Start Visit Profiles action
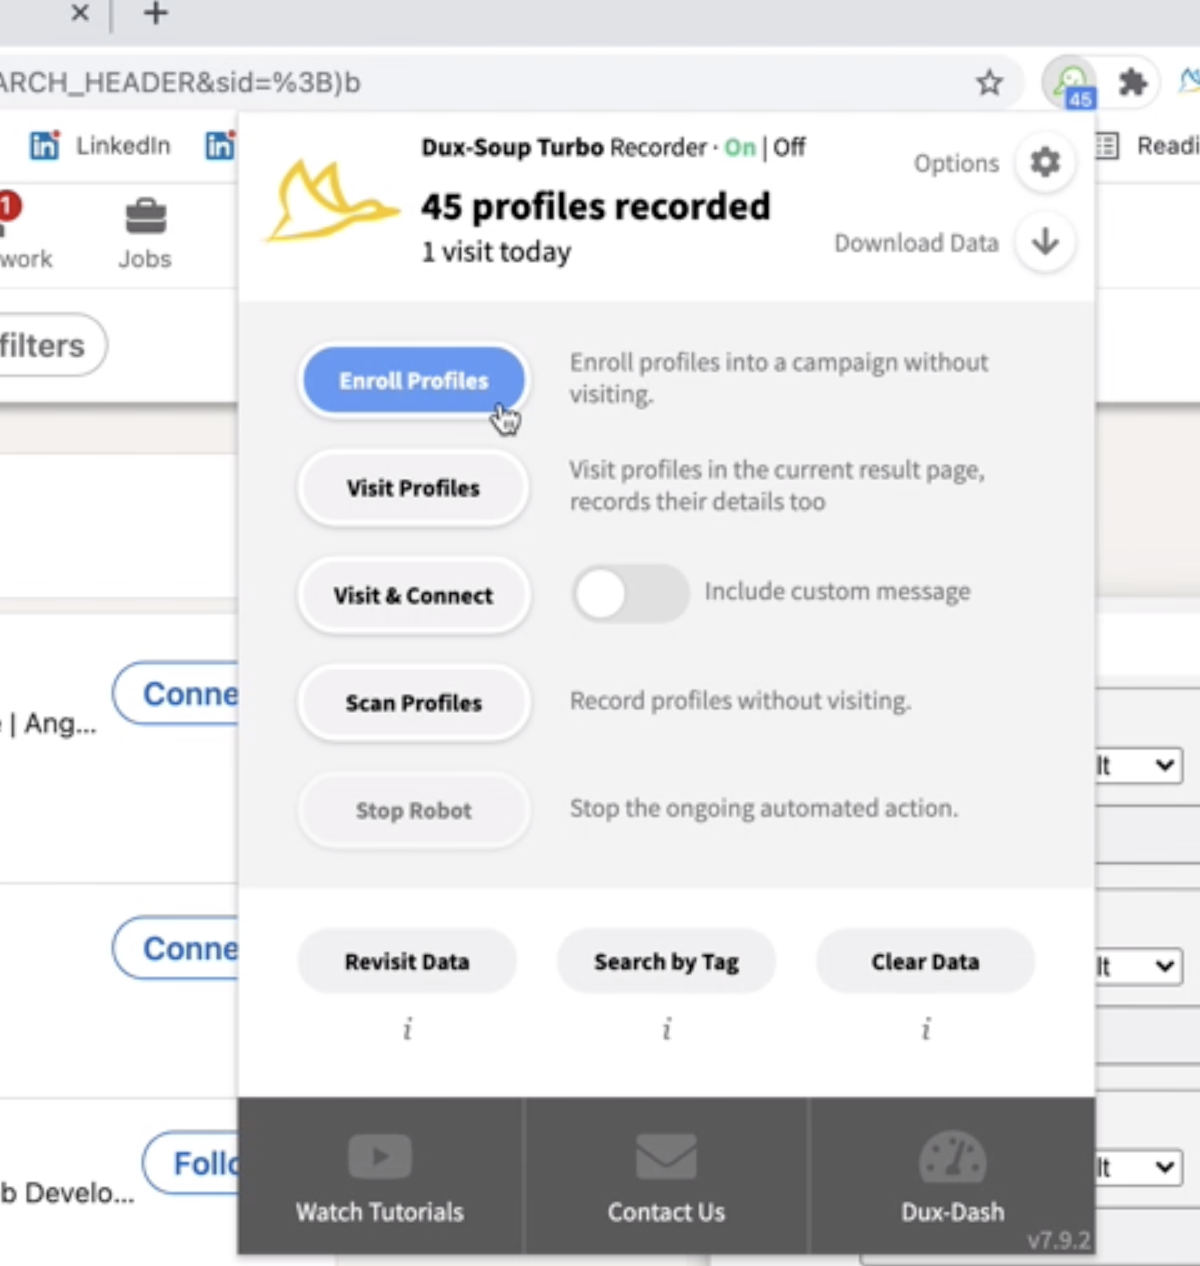Screen dimensions: 1200x1266 click(413, 488)
